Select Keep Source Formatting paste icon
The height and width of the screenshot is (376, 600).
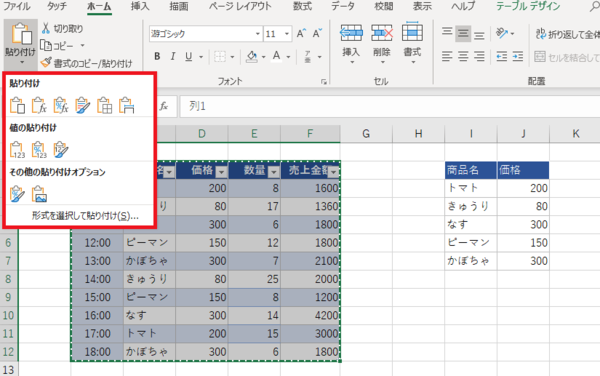click(83, 106)
